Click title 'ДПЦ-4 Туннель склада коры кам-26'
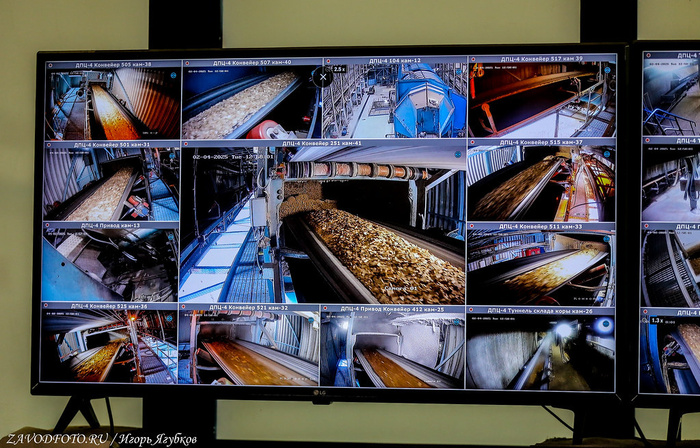Image resolution: width=700 pixels, height=448 pixels. coord(540,311)
